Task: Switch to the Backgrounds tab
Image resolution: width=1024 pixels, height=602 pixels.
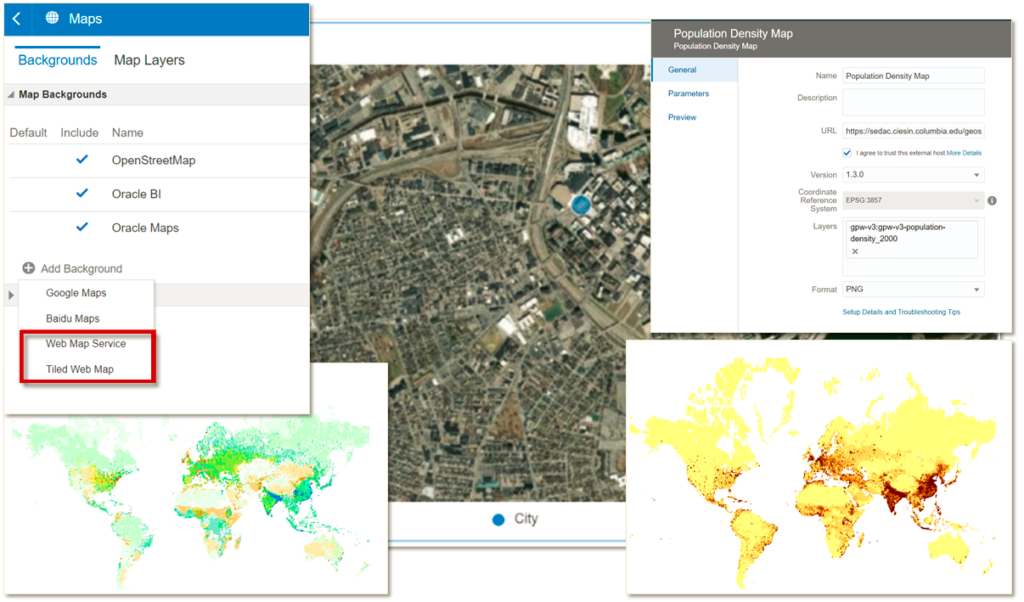Action: click(x=57, y=60)
